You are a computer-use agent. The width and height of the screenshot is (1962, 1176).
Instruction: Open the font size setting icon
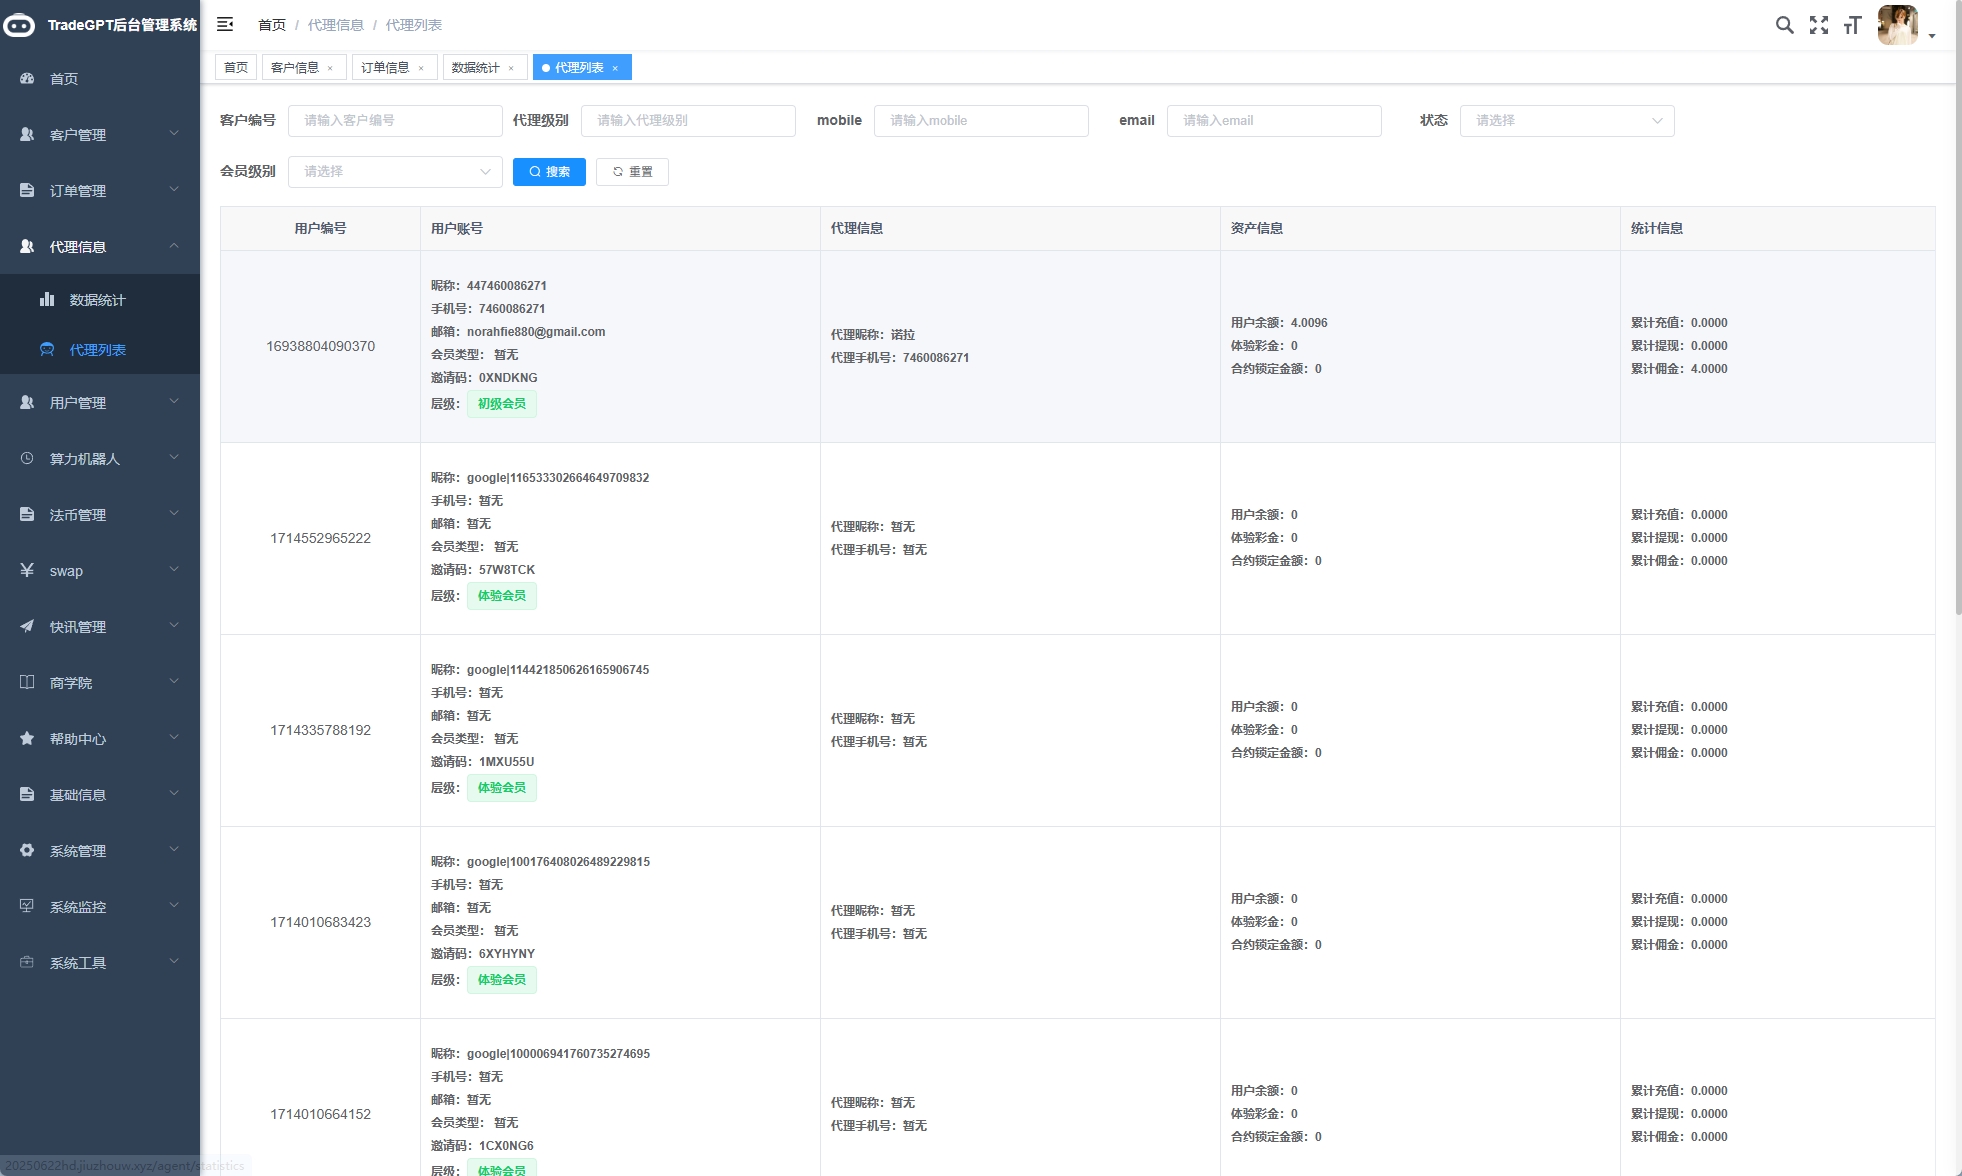point(1852,25)
